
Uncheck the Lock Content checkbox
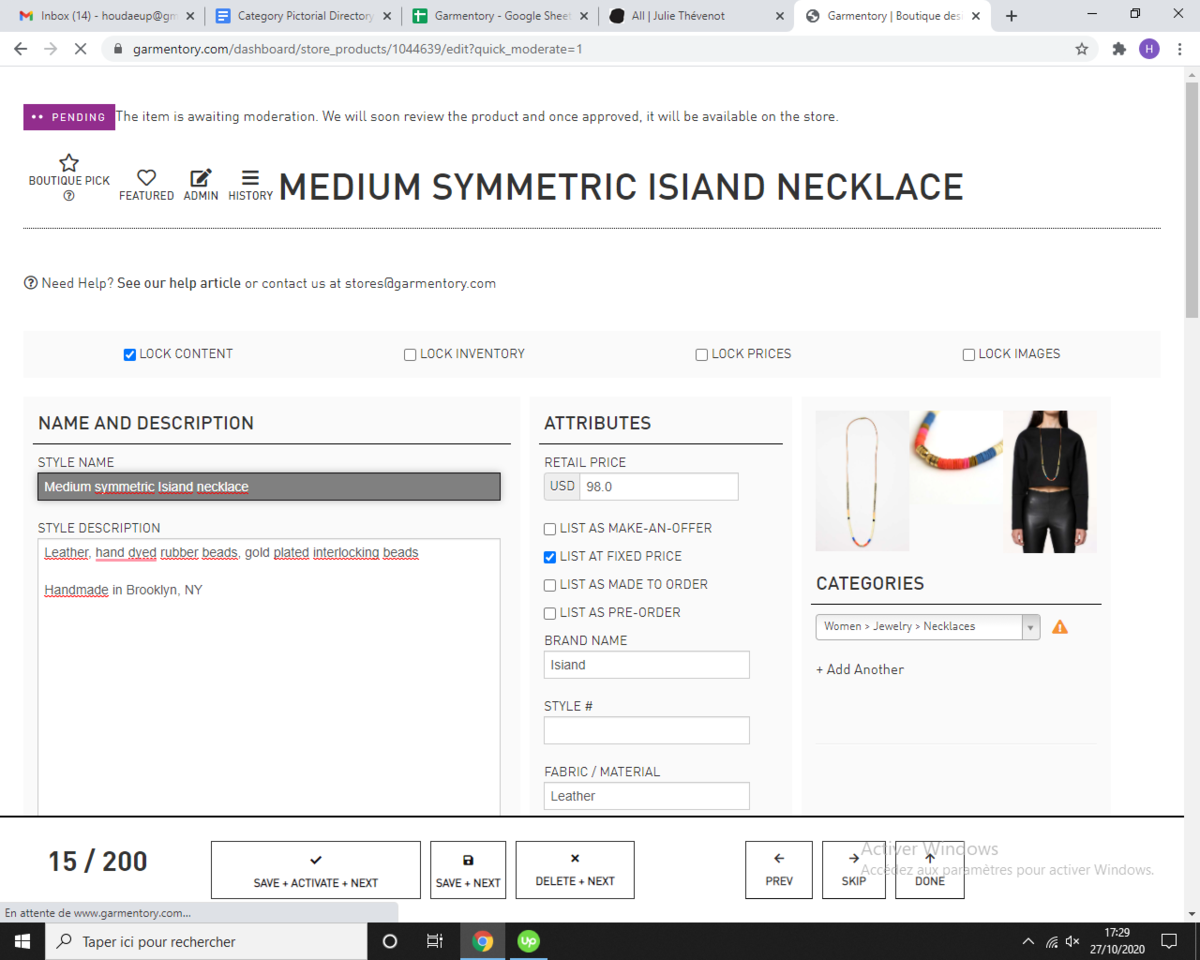130,355
